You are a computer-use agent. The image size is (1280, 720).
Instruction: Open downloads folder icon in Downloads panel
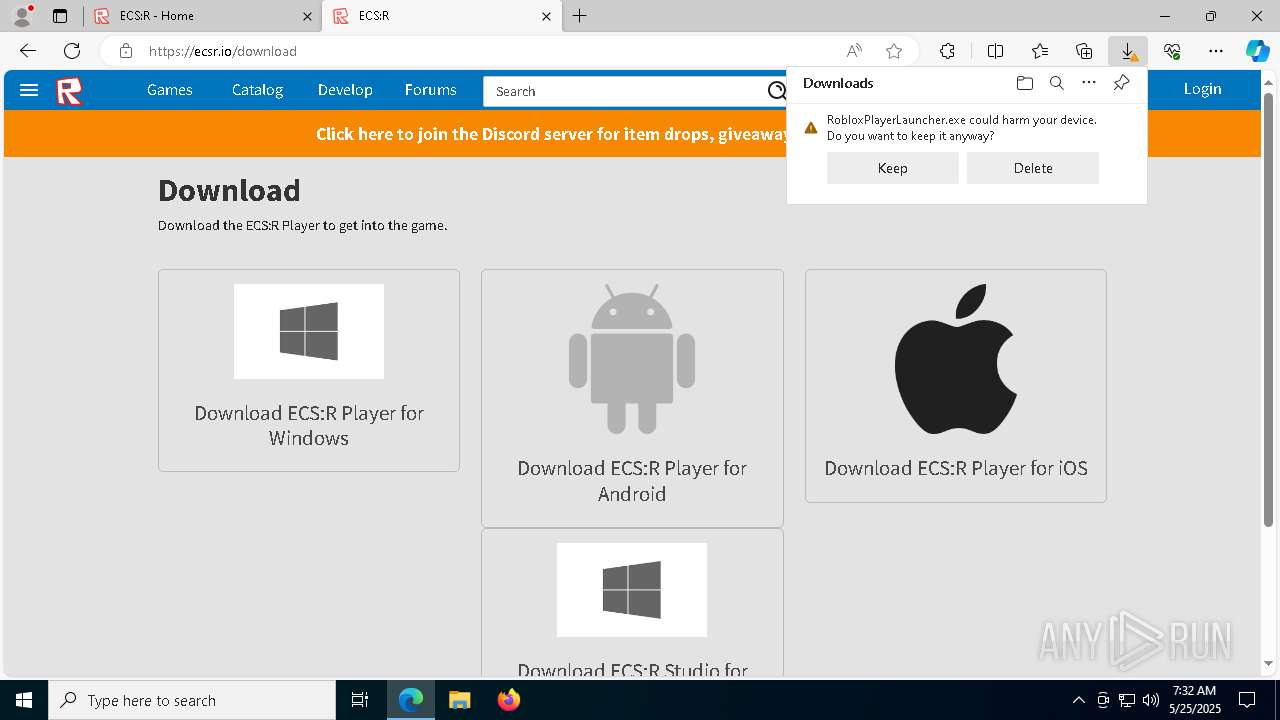[1024, 83]
